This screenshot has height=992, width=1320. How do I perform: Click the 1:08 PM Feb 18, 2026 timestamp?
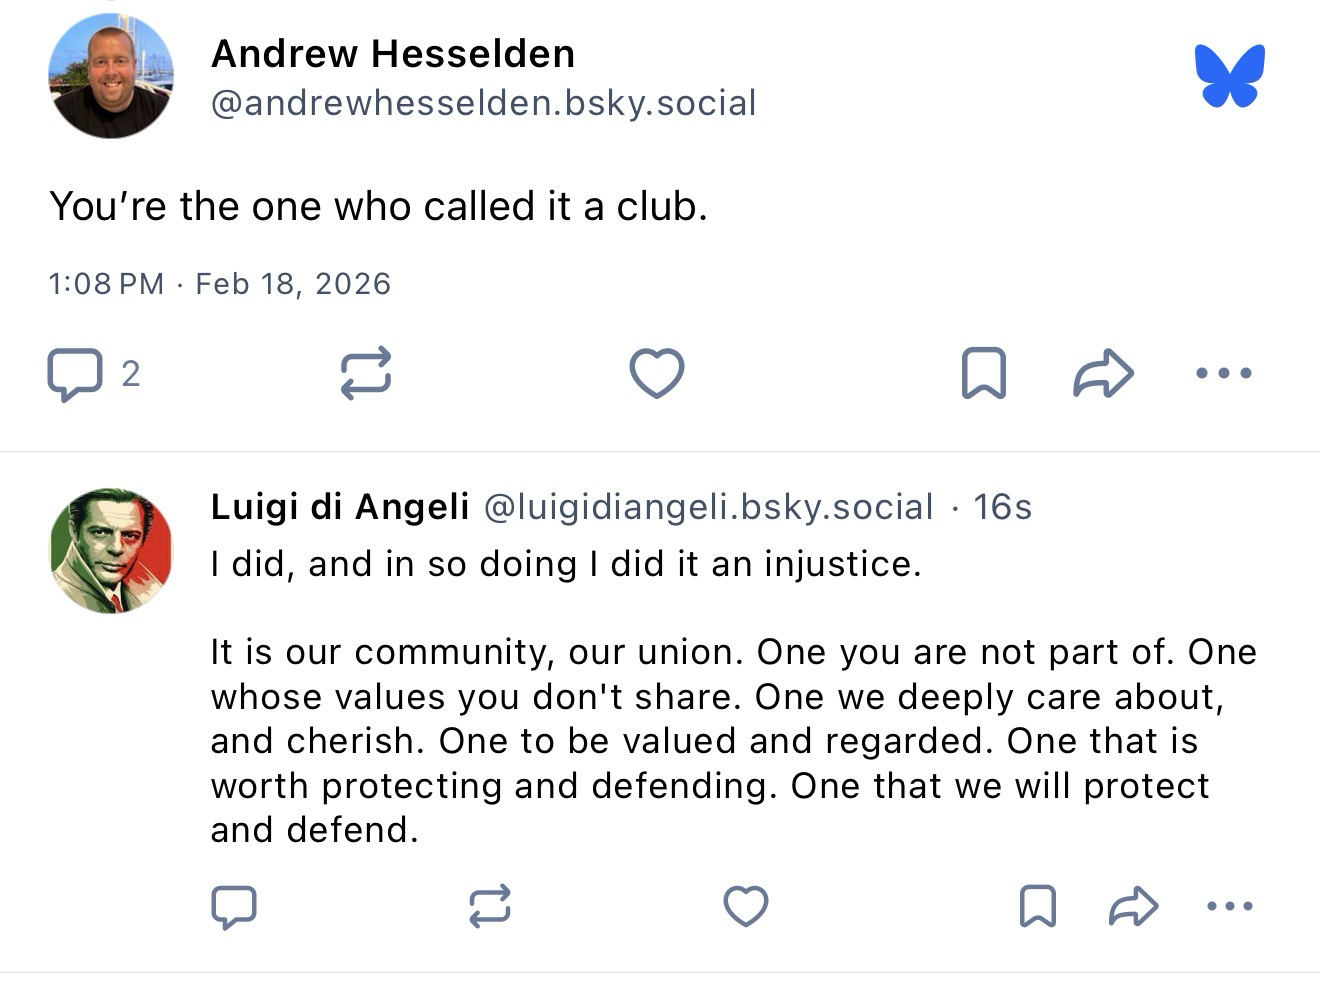(219, 284)
